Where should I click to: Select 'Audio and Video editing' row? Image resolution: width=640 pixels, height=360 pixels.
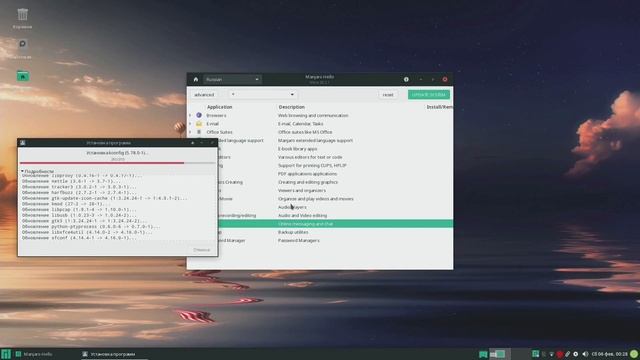(302, 216)
